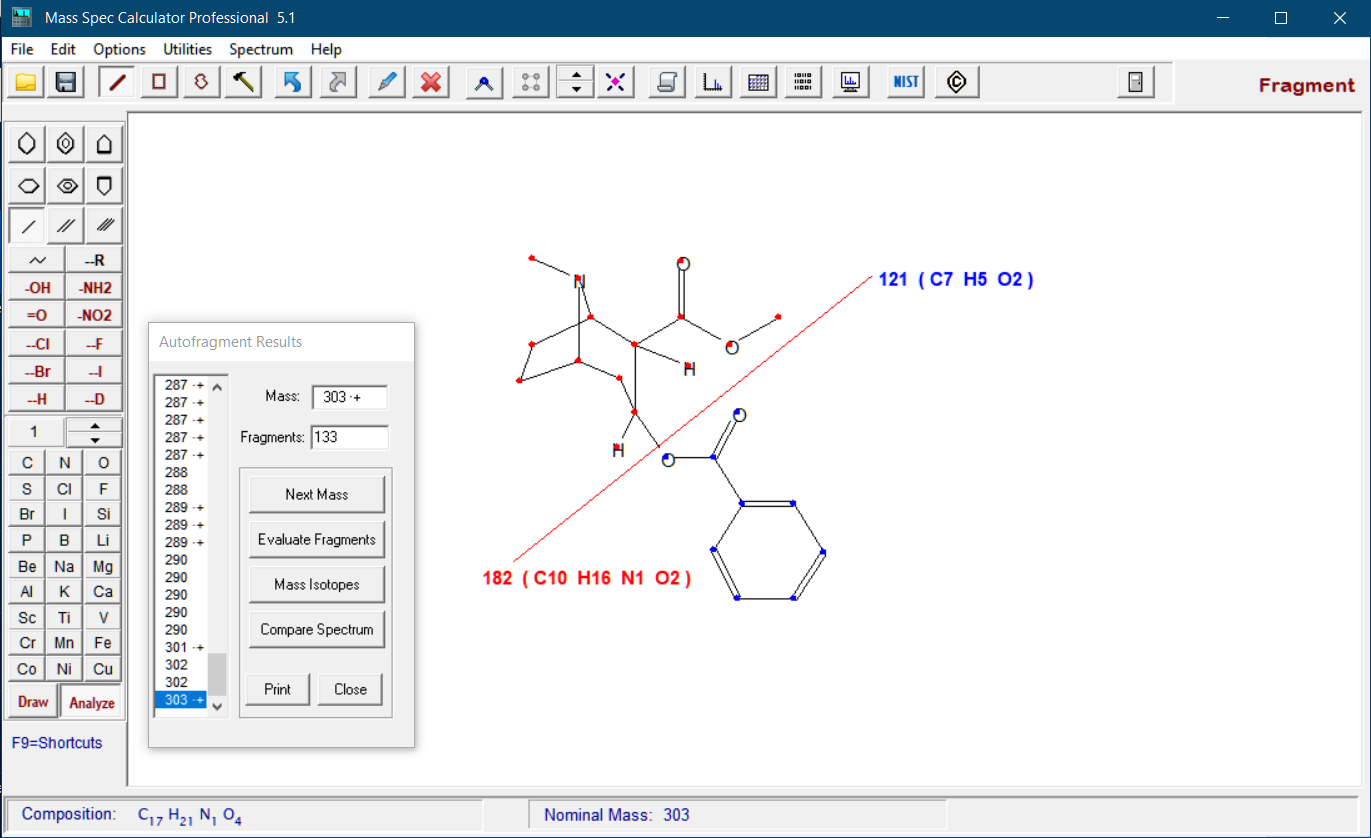Insert the flat benzene ring template
The height and width of the screenshot is (838, 1371).
(x=66, y=186)
